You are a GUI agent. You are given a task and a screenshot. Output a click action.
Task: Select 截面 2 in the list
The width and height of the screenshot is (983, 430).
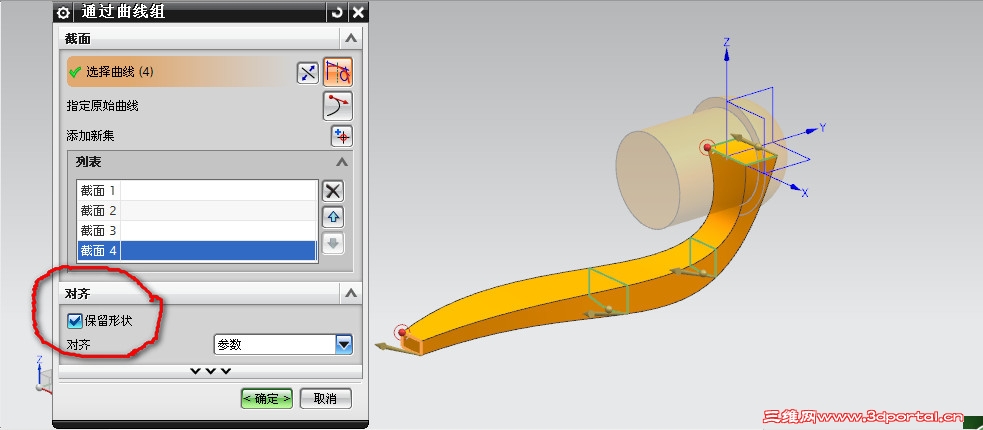pos(197,211)
